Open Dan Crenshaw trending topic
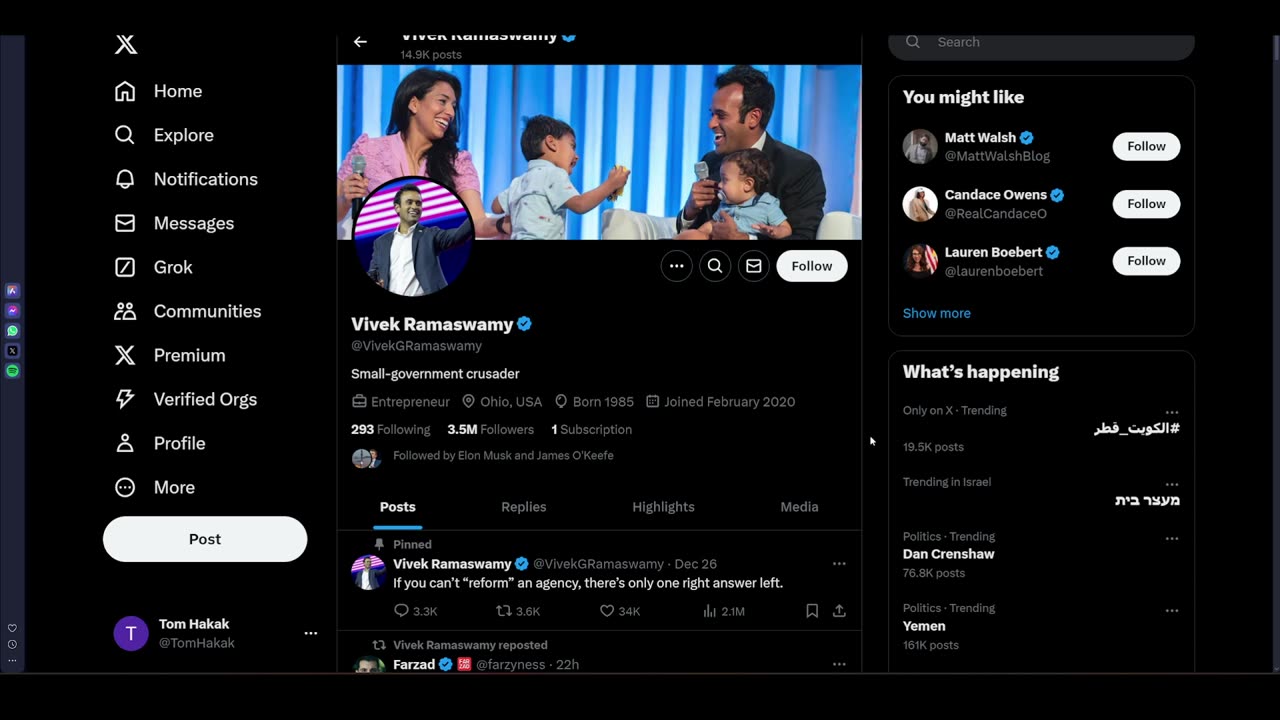Viewport: 1280px width, 720px height. click(x=948, y=554)
